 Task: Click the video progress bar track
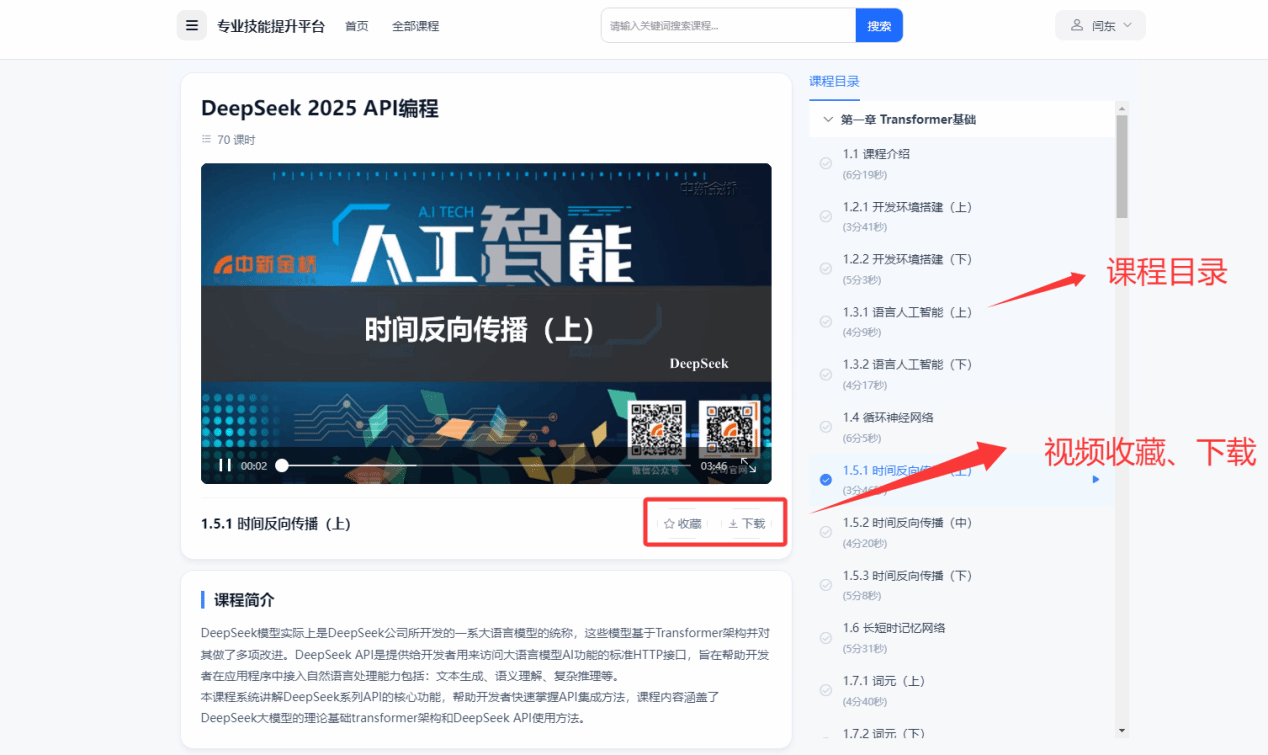480,465
